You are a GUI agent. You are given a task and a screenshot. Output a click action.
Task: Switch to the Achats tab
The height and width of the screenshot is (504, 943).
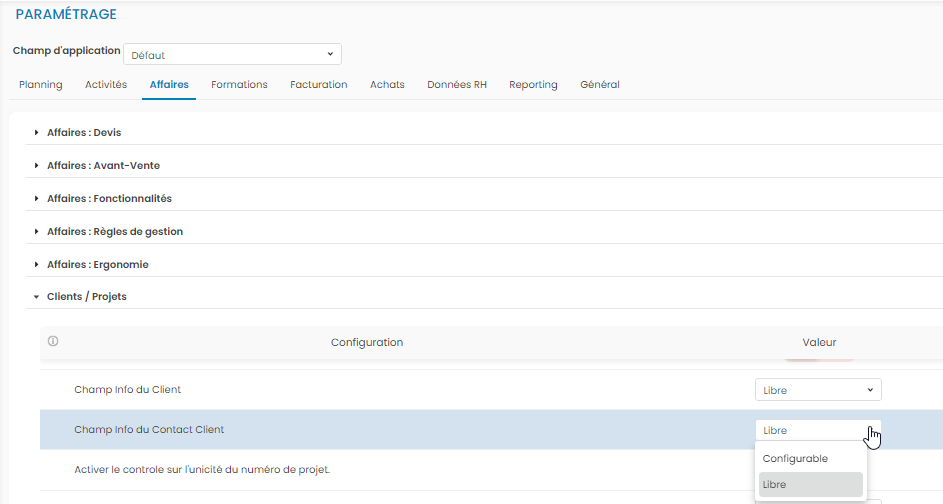pyautogui.click(x=387, y=85)
